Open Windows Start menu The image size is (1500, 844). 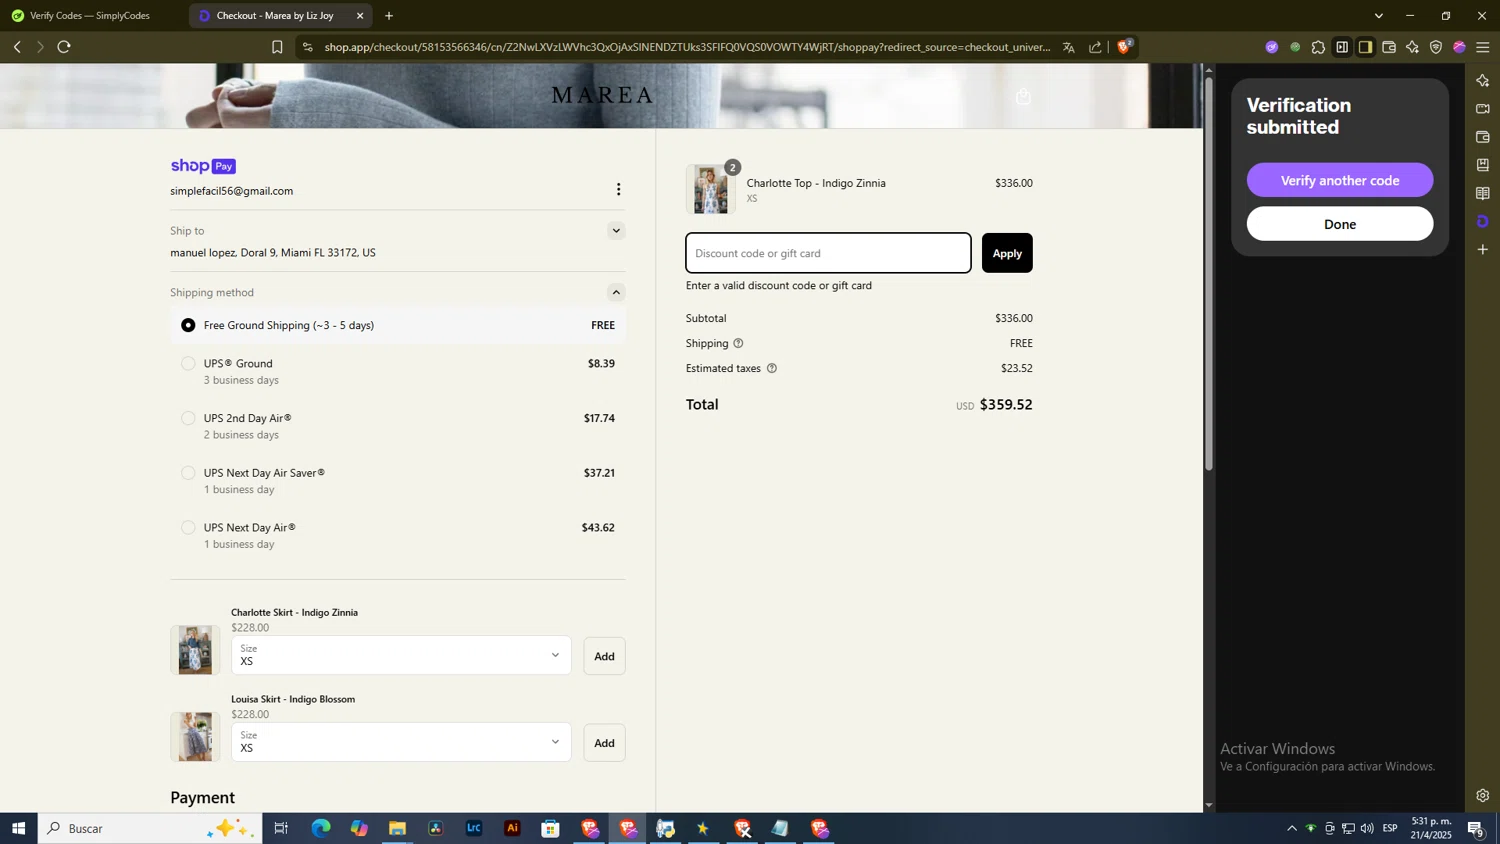click(x=18, y=828)
